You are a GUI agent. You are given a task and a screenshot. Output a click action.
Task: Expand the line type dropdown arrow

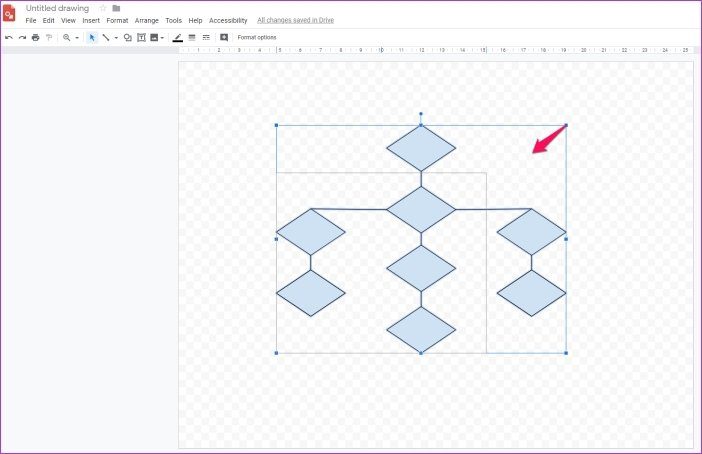pyautogui.click(x=116, y=38)
